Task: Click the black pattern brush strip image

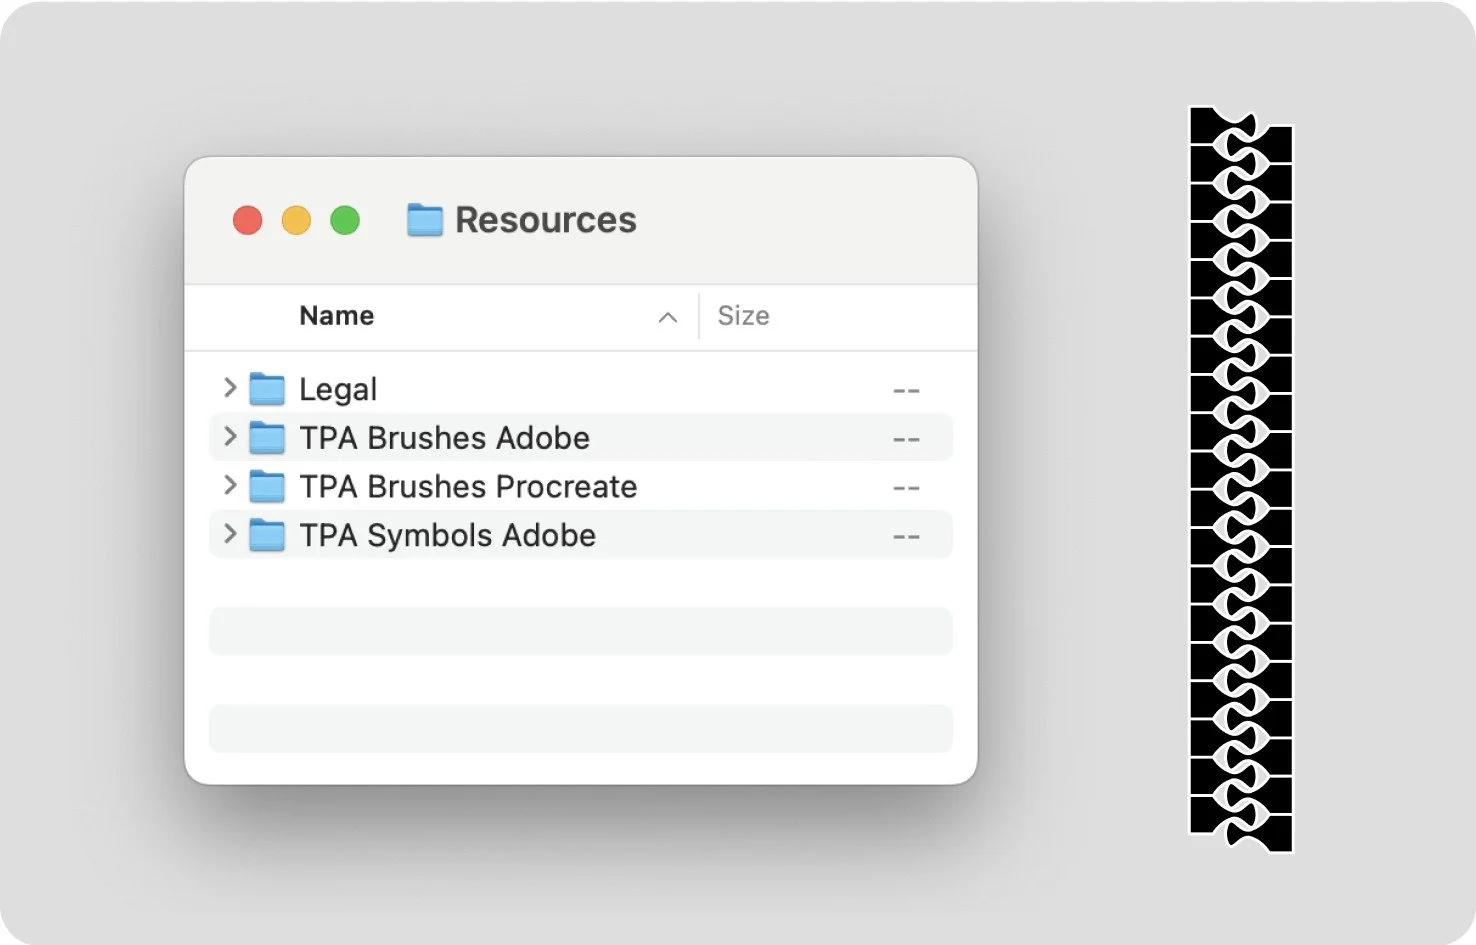Action: 1241,479
